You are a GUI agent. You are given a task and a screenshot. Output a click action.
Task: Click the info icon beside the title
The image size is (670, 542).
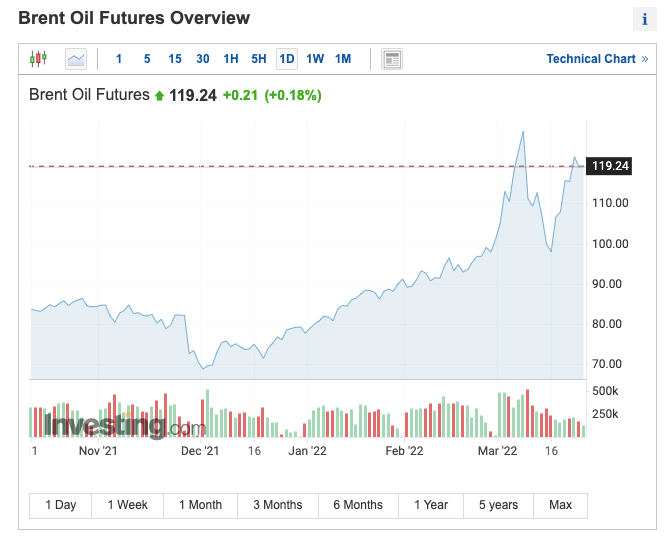tap(644, 20)
